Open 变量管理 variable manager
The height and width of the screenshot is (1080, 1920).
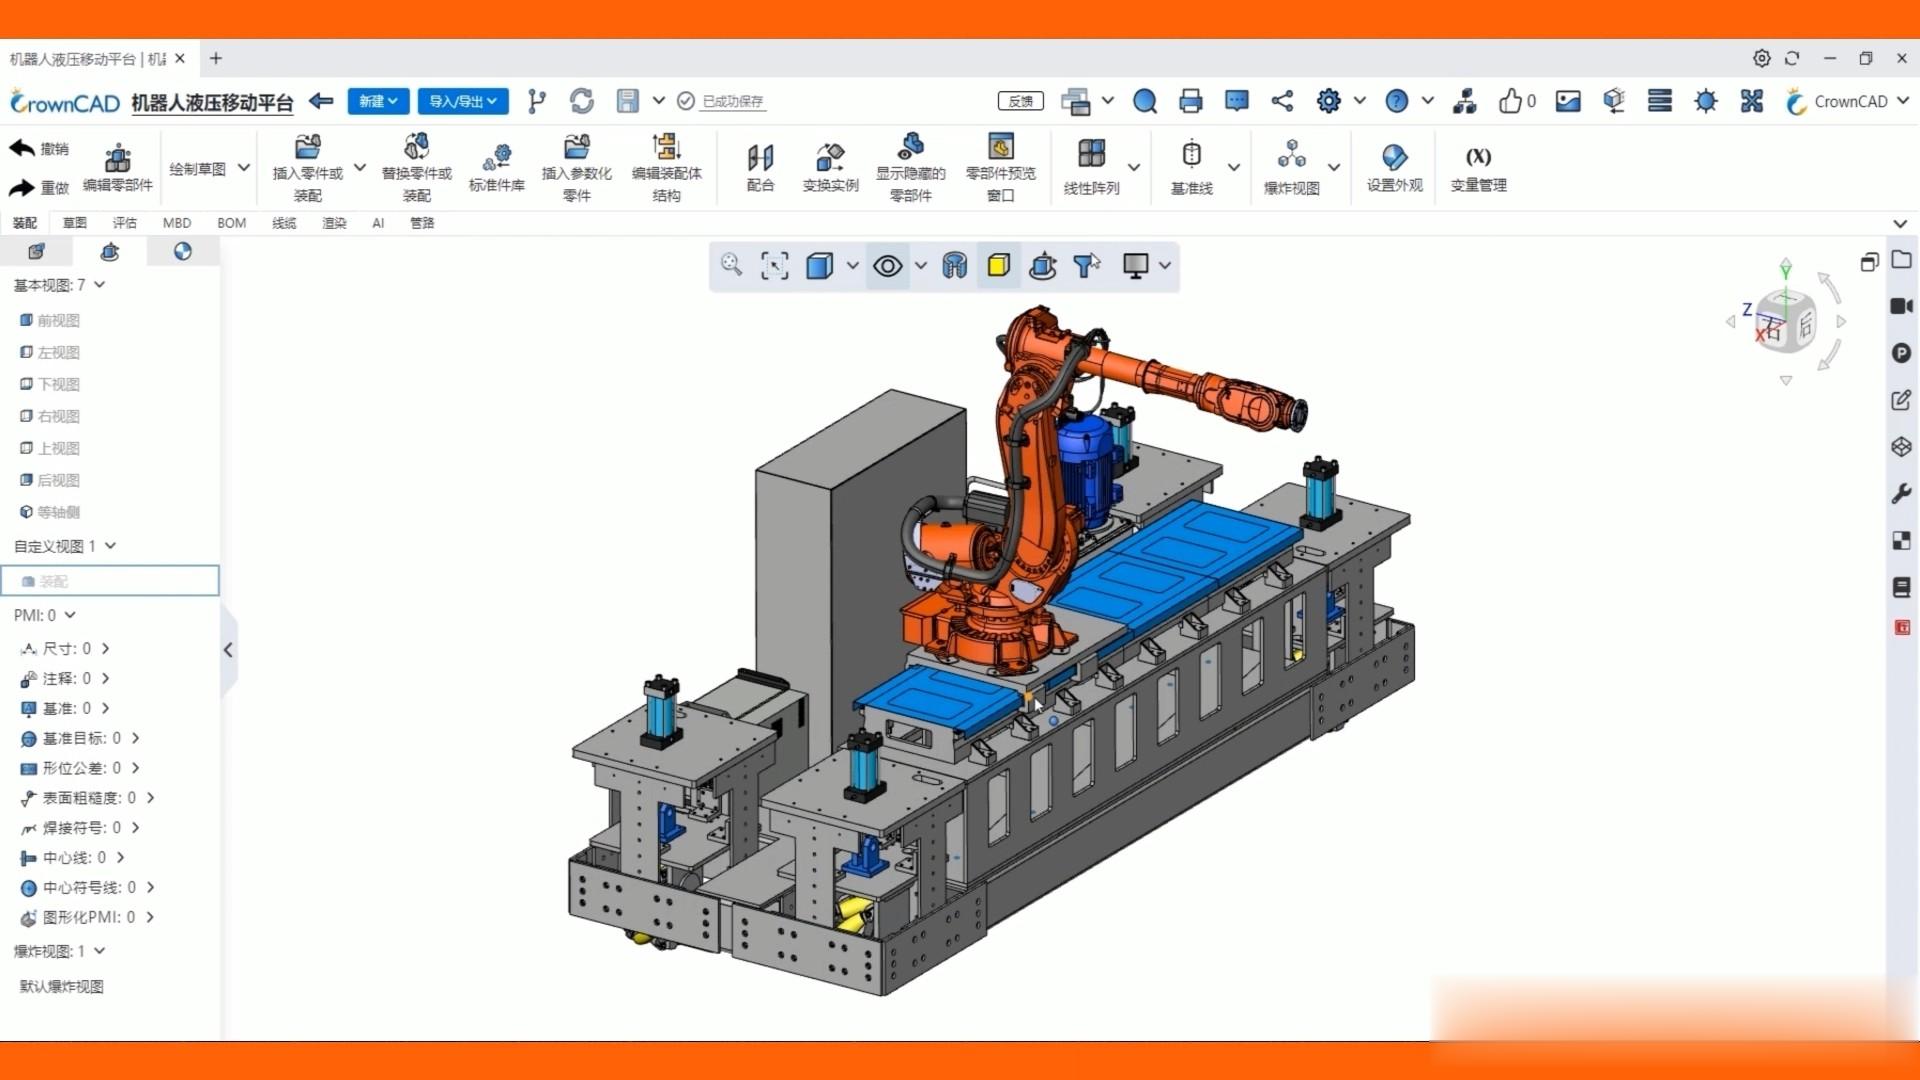(x=1478, y=158)
